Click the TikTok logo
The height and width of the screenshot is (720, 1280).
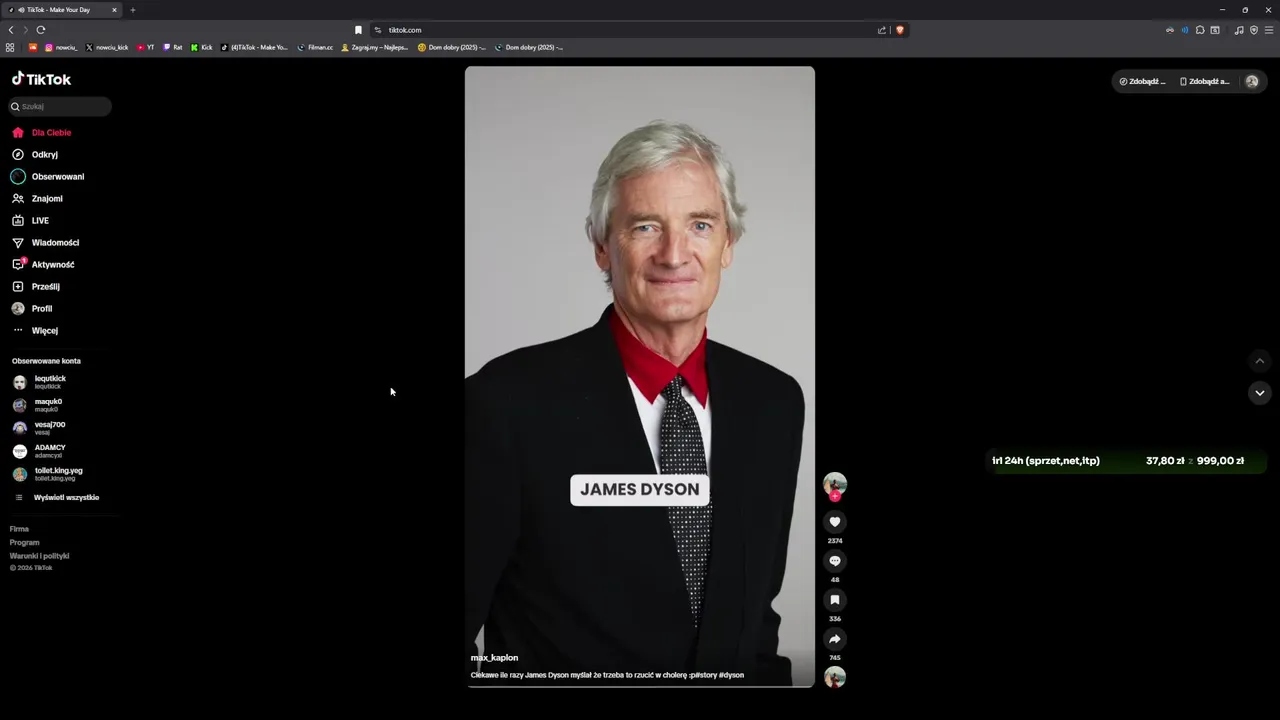click(x=41, y=79)
